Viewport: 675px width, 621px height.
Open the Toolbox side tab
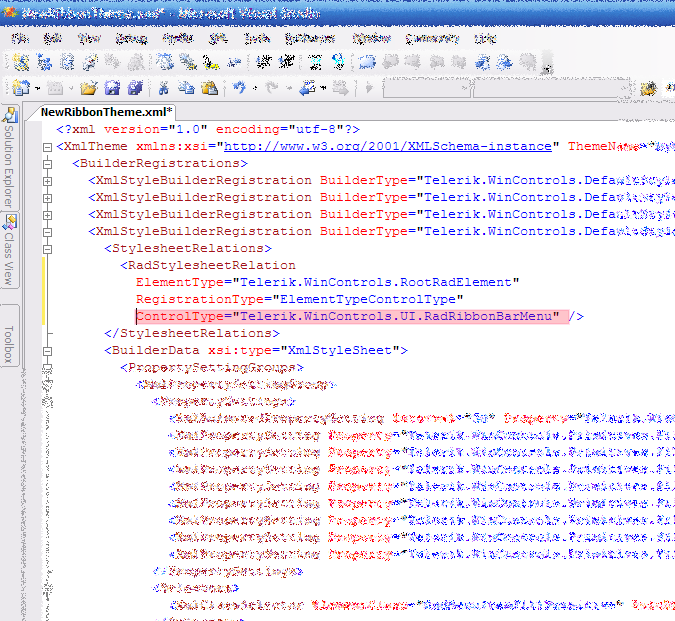point(9,336)
